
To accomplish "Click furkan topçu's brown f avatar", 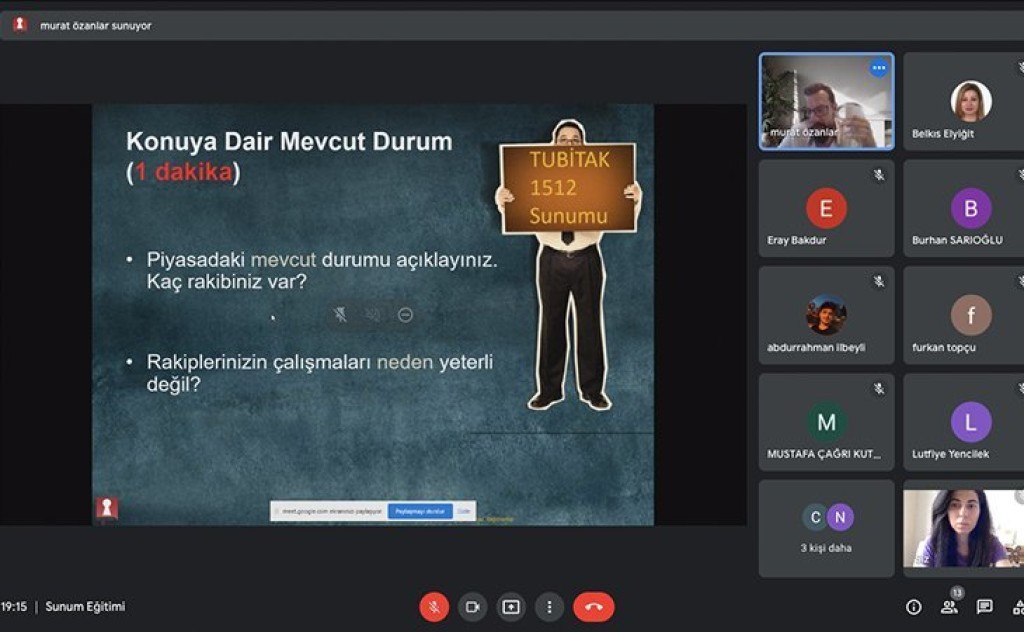I will [x=971, y=315].
